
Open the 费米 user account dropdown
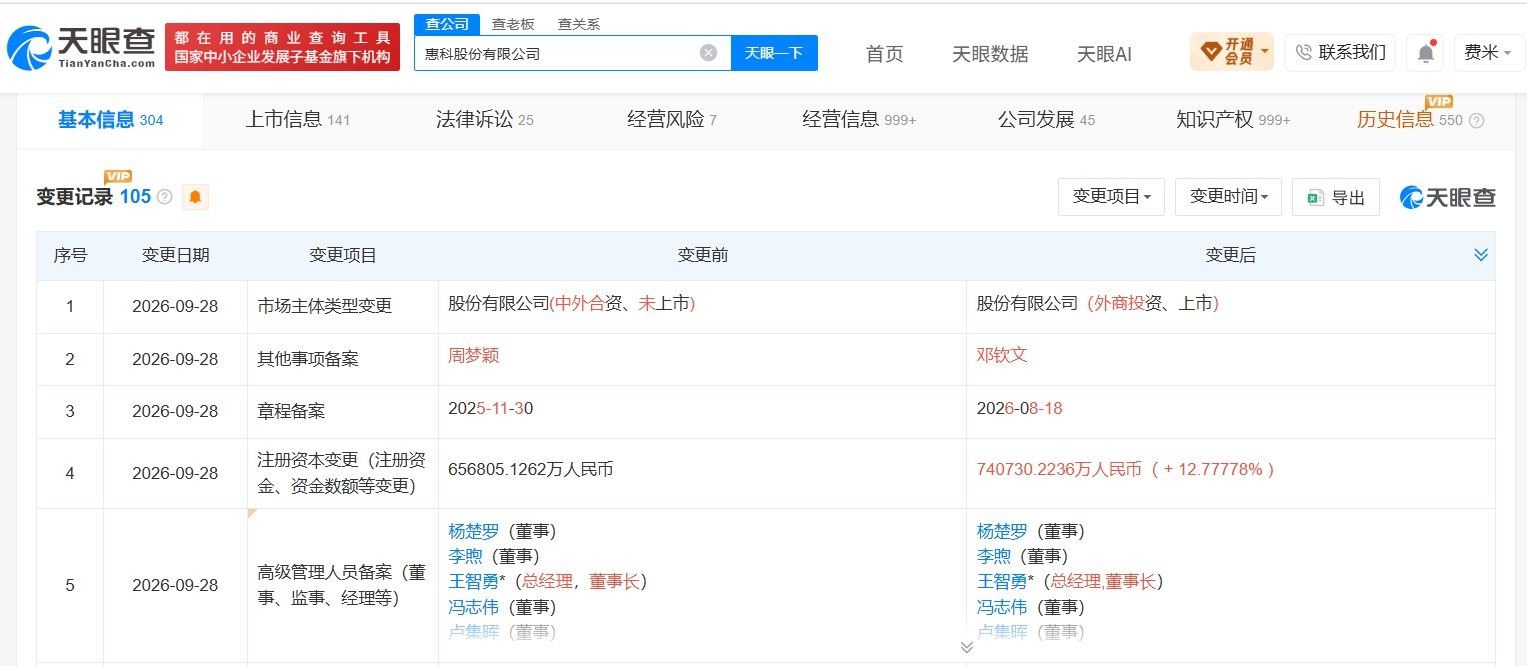tap(1489, 53)
